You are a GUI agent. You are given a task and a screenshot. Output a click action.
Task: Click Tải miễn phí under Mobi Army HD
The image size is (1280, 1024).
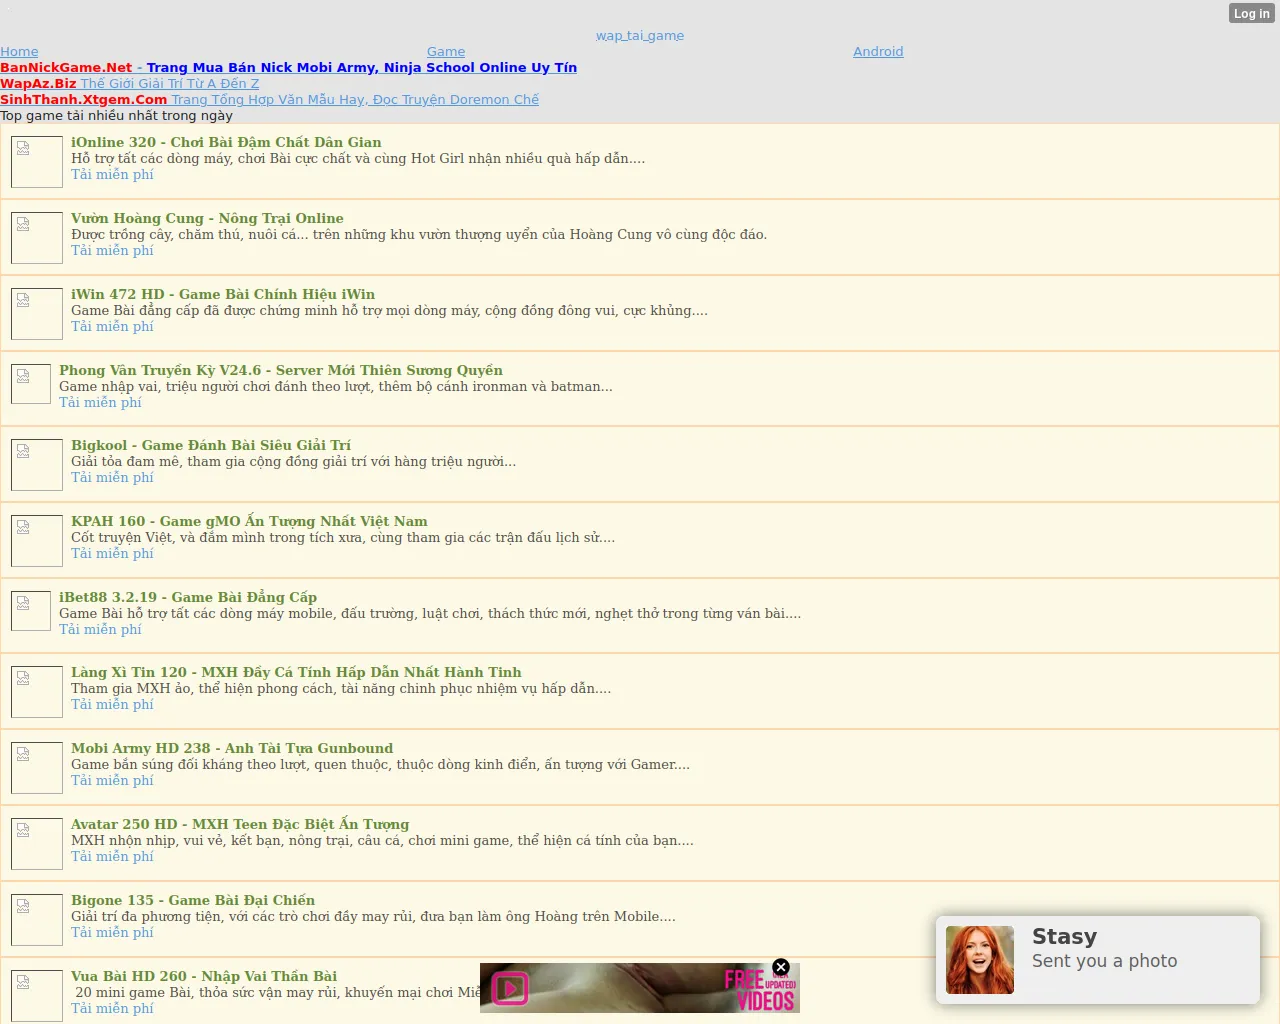pos(112,780)
